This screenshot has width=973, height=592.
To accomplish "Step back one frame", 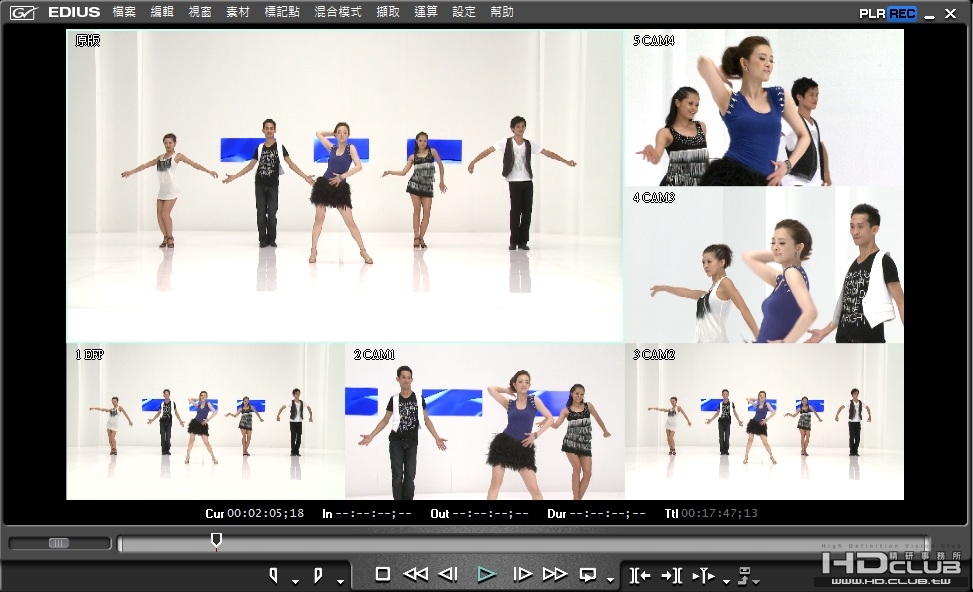I will (448, 575).
